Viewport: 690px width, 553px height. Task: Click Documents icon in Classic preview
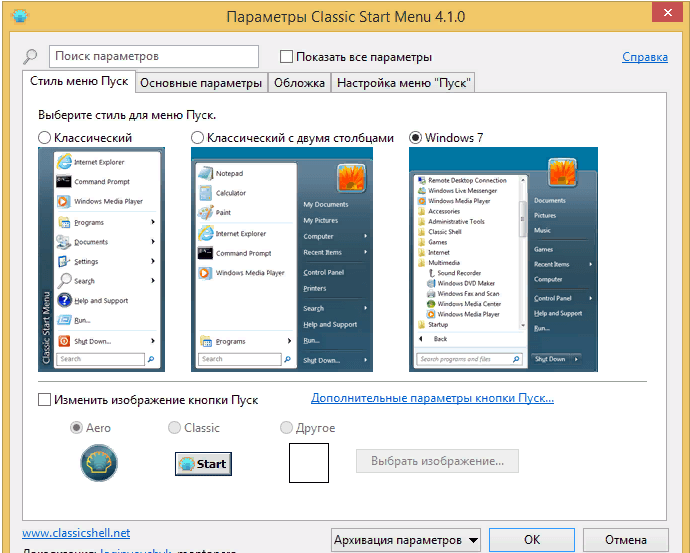[x=64, y=242]
